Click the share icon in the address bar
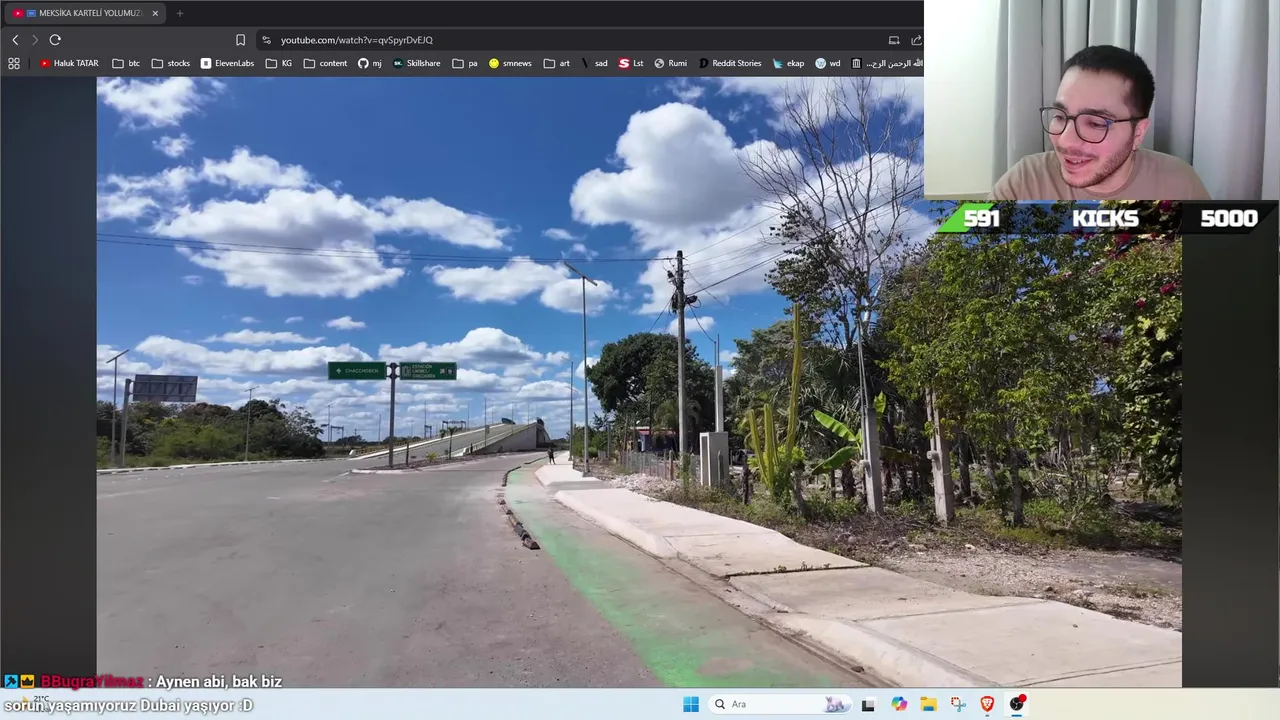 [x=916, y=40]
